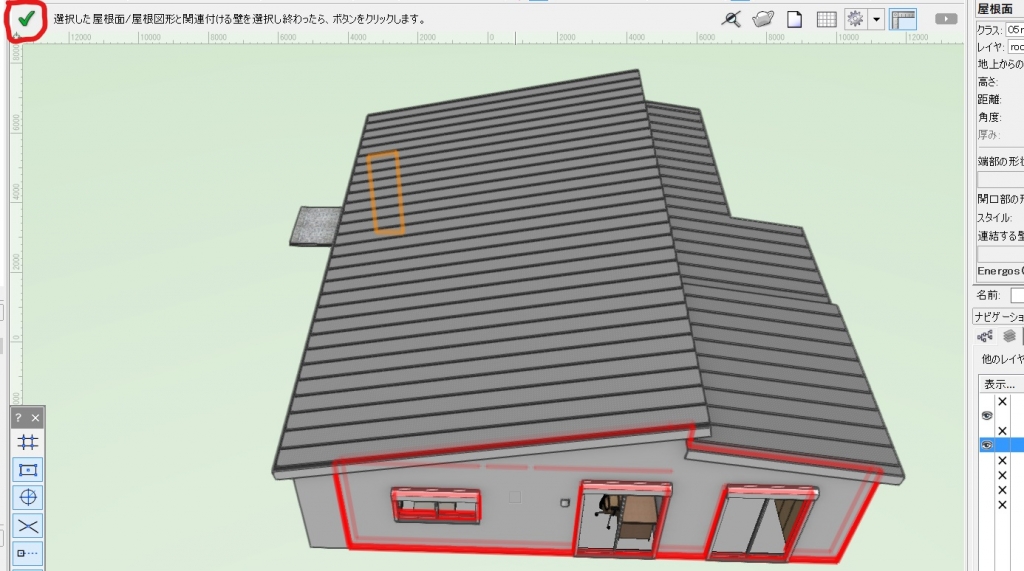Click the gear settings icon in toolbar
This screenshot has width=1024, height=571.
click(x=855, y=19)
